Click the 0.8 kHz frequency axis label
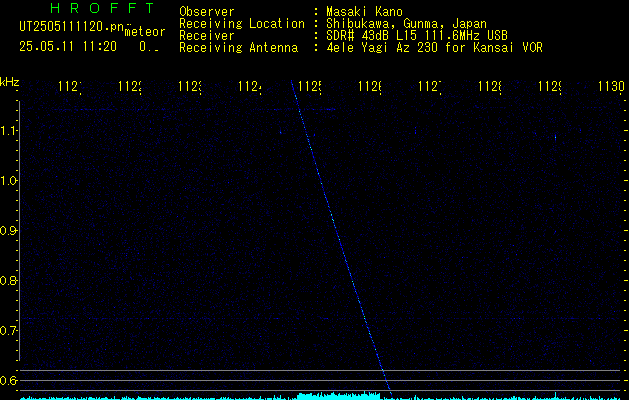This screenshot has height=400, width=629. pyautogui.click(x=8, y=280)
